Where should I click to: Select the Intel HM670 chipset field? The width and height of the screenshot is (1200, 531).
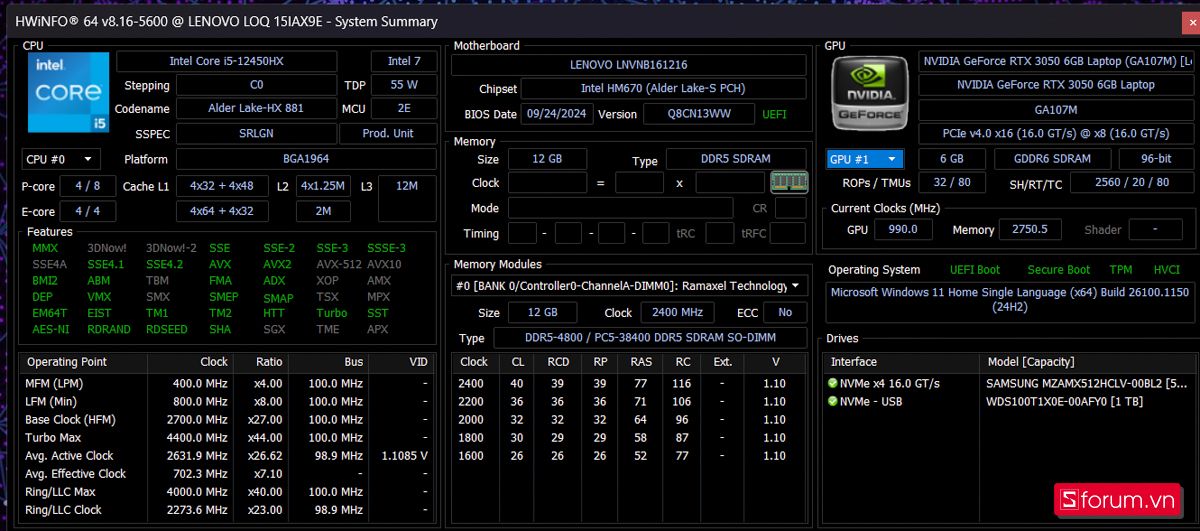point(665,89)
